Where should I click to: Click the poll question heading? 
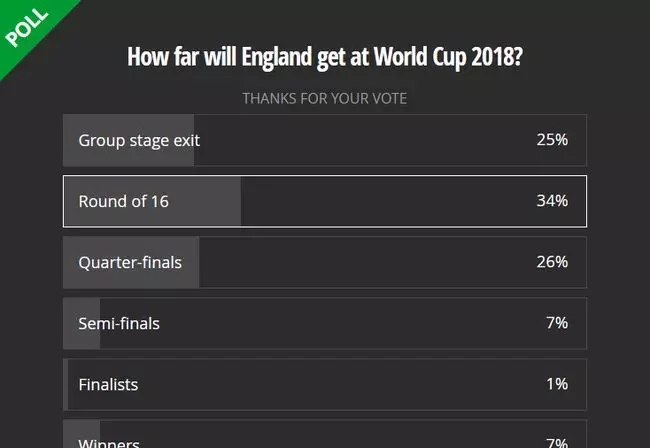325,56
